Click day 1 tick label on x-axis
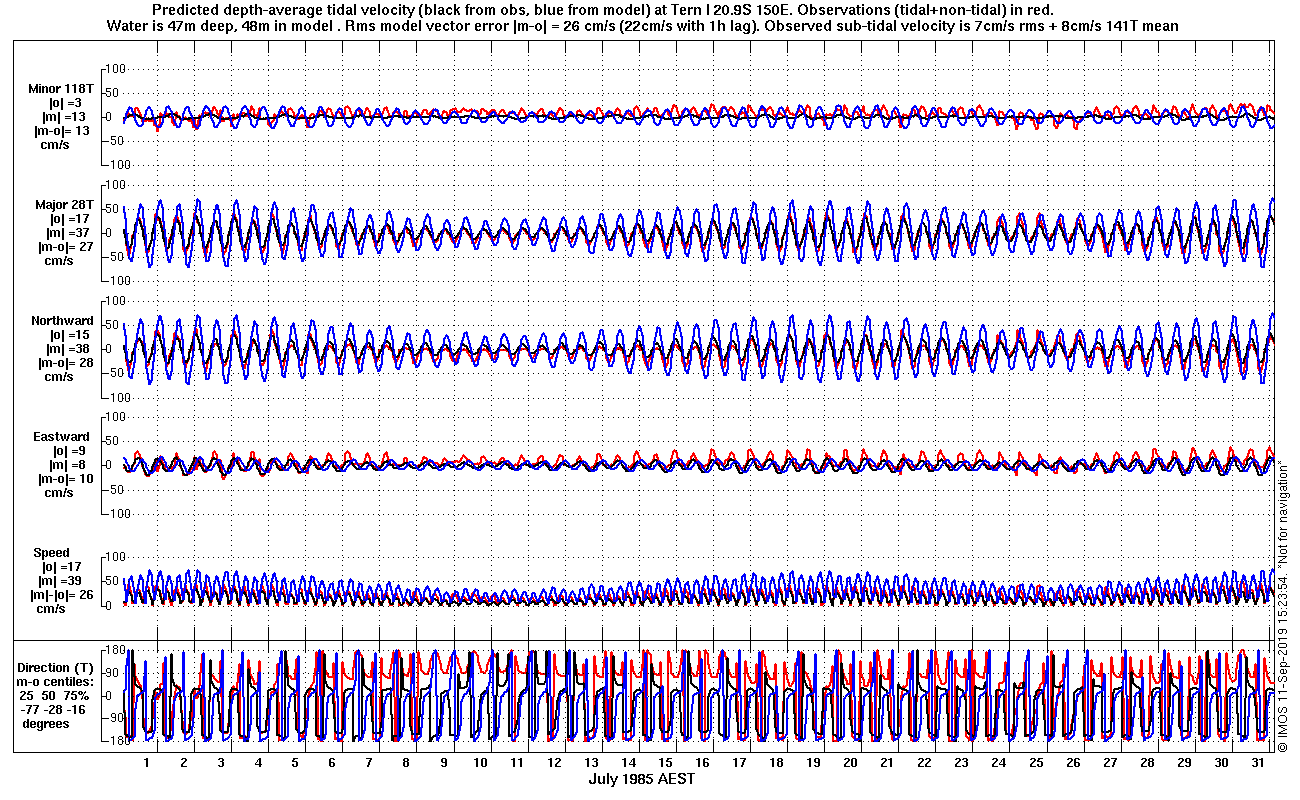The height and width of the screenshot is (800, 1300). (x=146, y=763)
